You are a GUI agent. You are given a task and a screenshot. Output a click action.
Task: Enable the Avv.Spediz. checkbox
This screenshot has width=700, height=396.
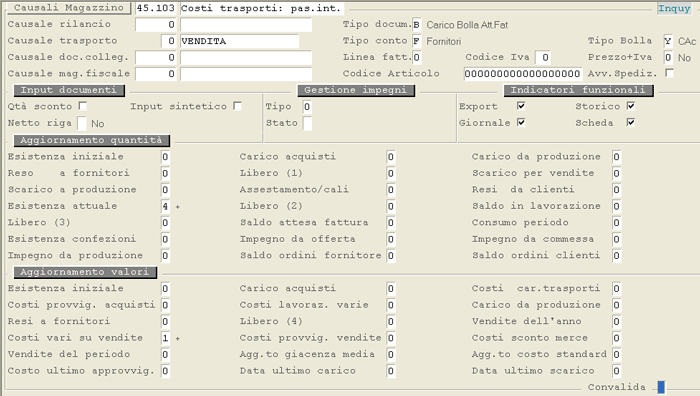pyautogui.click(x=669, y=73)
